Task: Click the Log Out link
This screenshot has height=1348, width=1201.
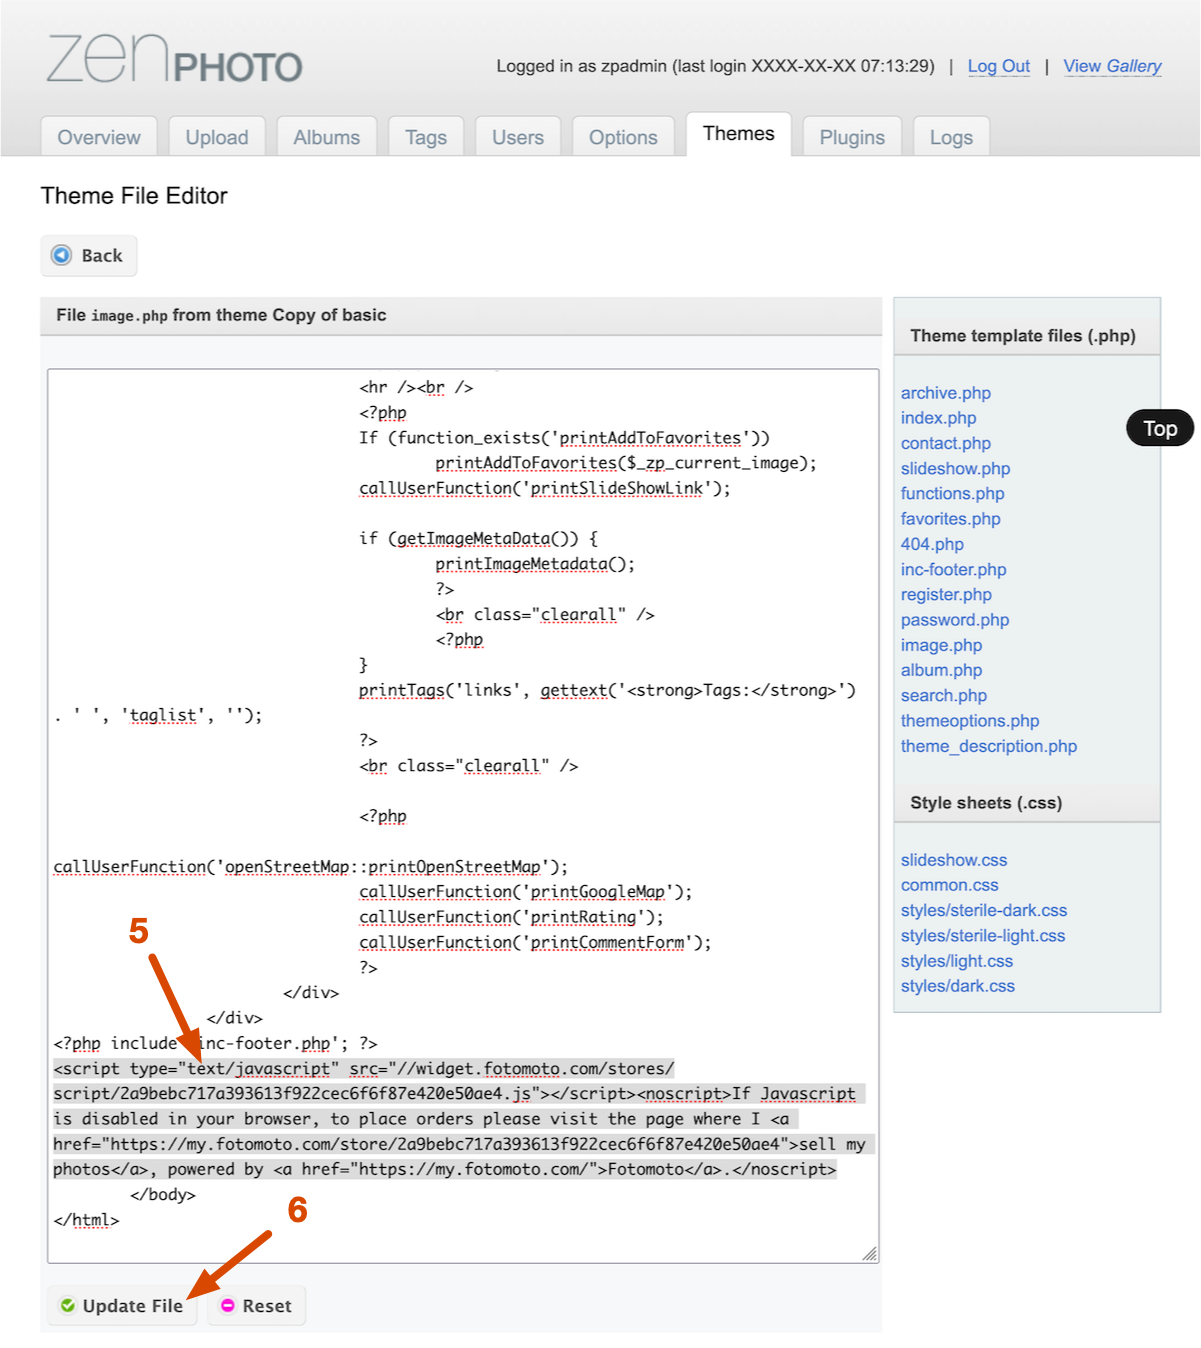Action: (998, 66)
